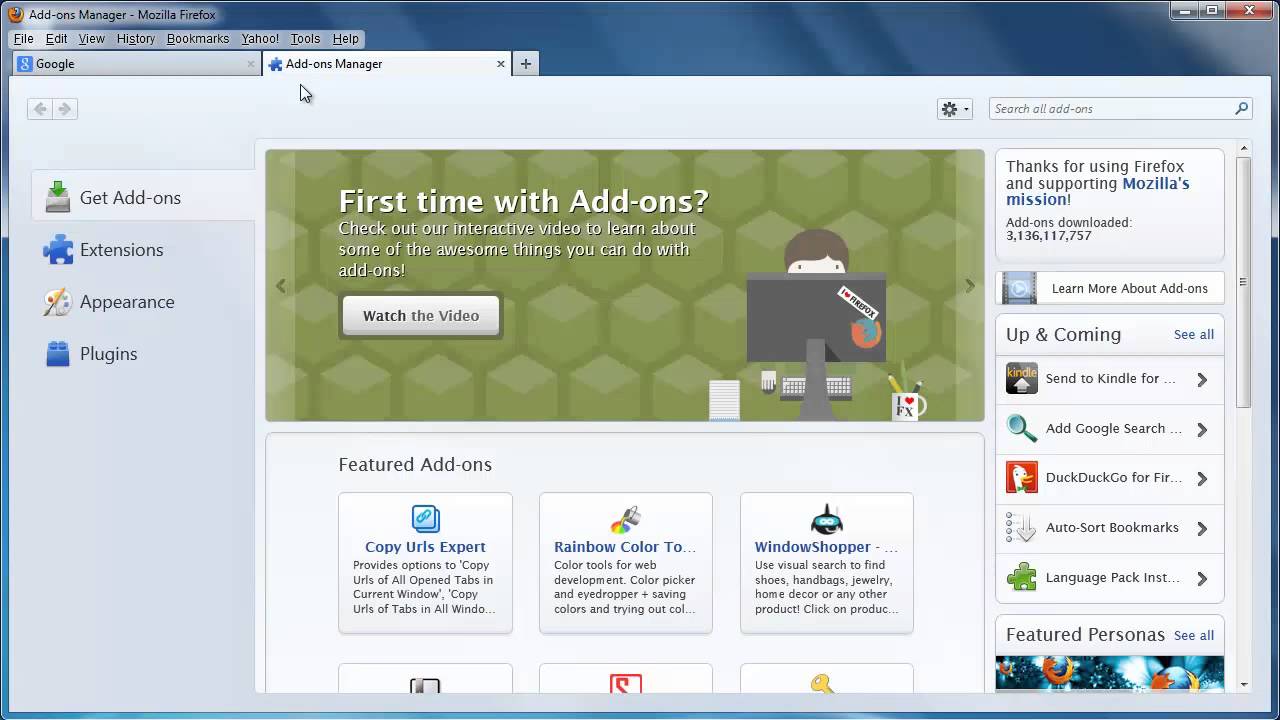Click the Firefox logo in title bar

pyautogui.click(x=16, y=14)
